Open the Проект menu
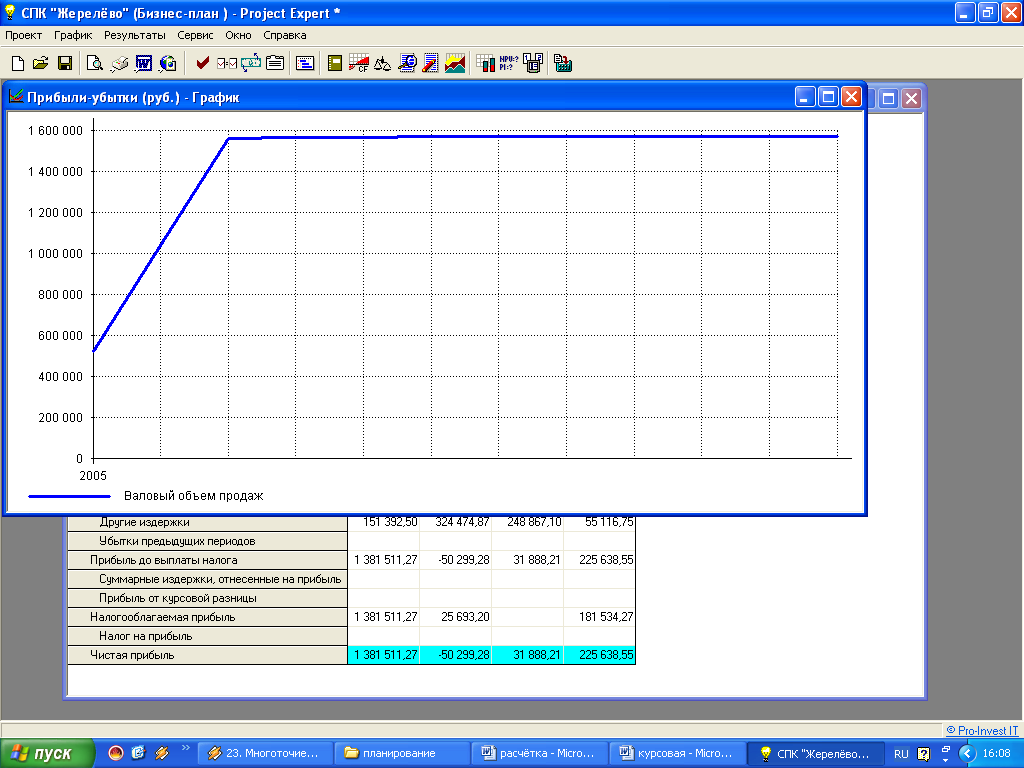Image resolution: width=1024 pixels, height=768 pixels. coord(24,35)
